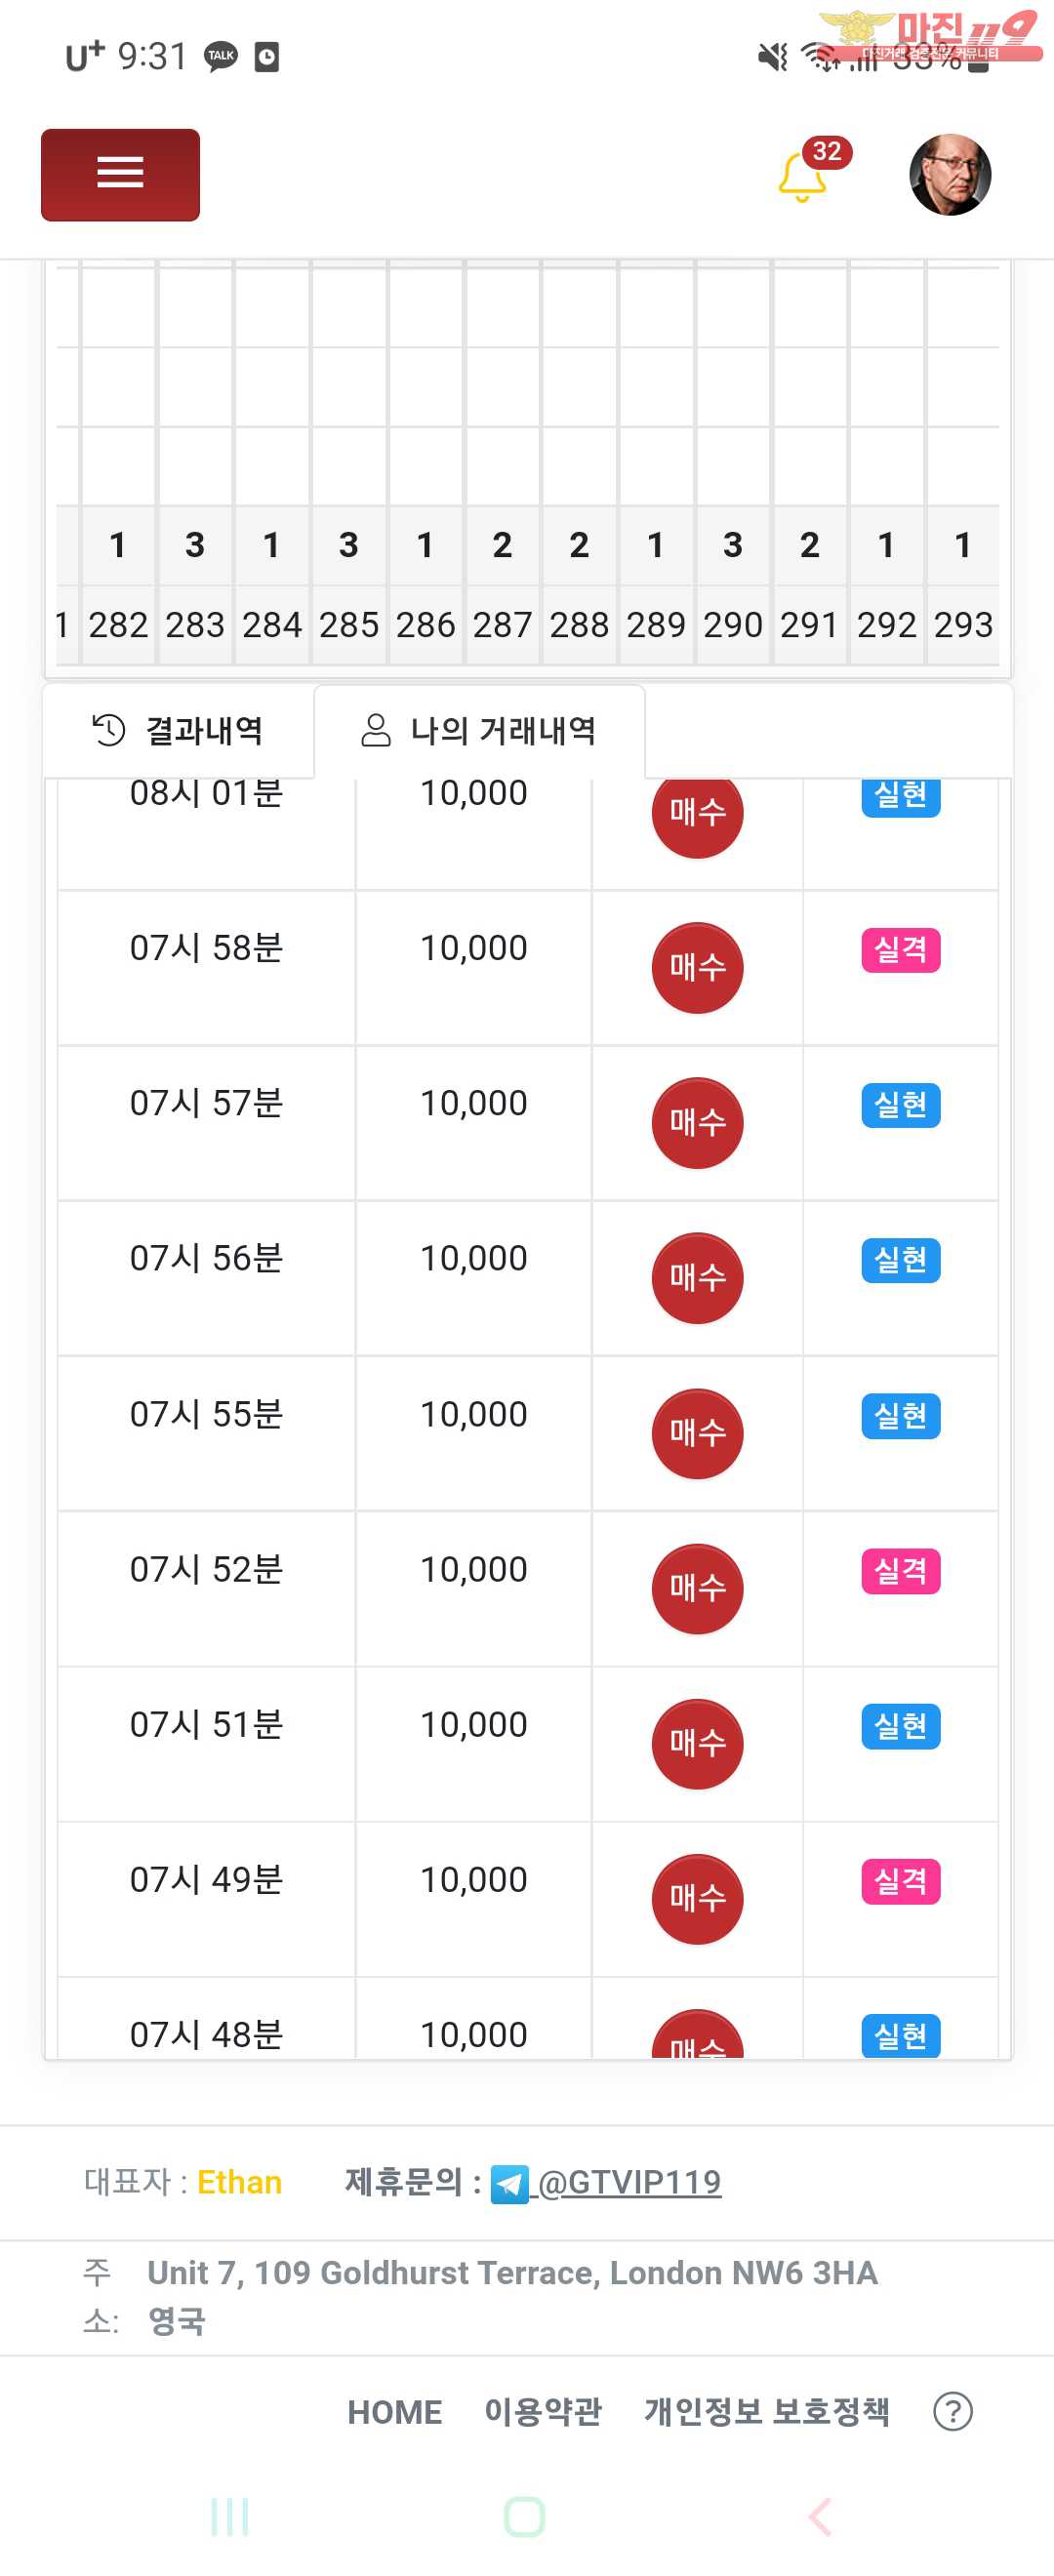
Task: Tap the 매수 badge for 07시 55분
Action: [x=697, y=1433]
